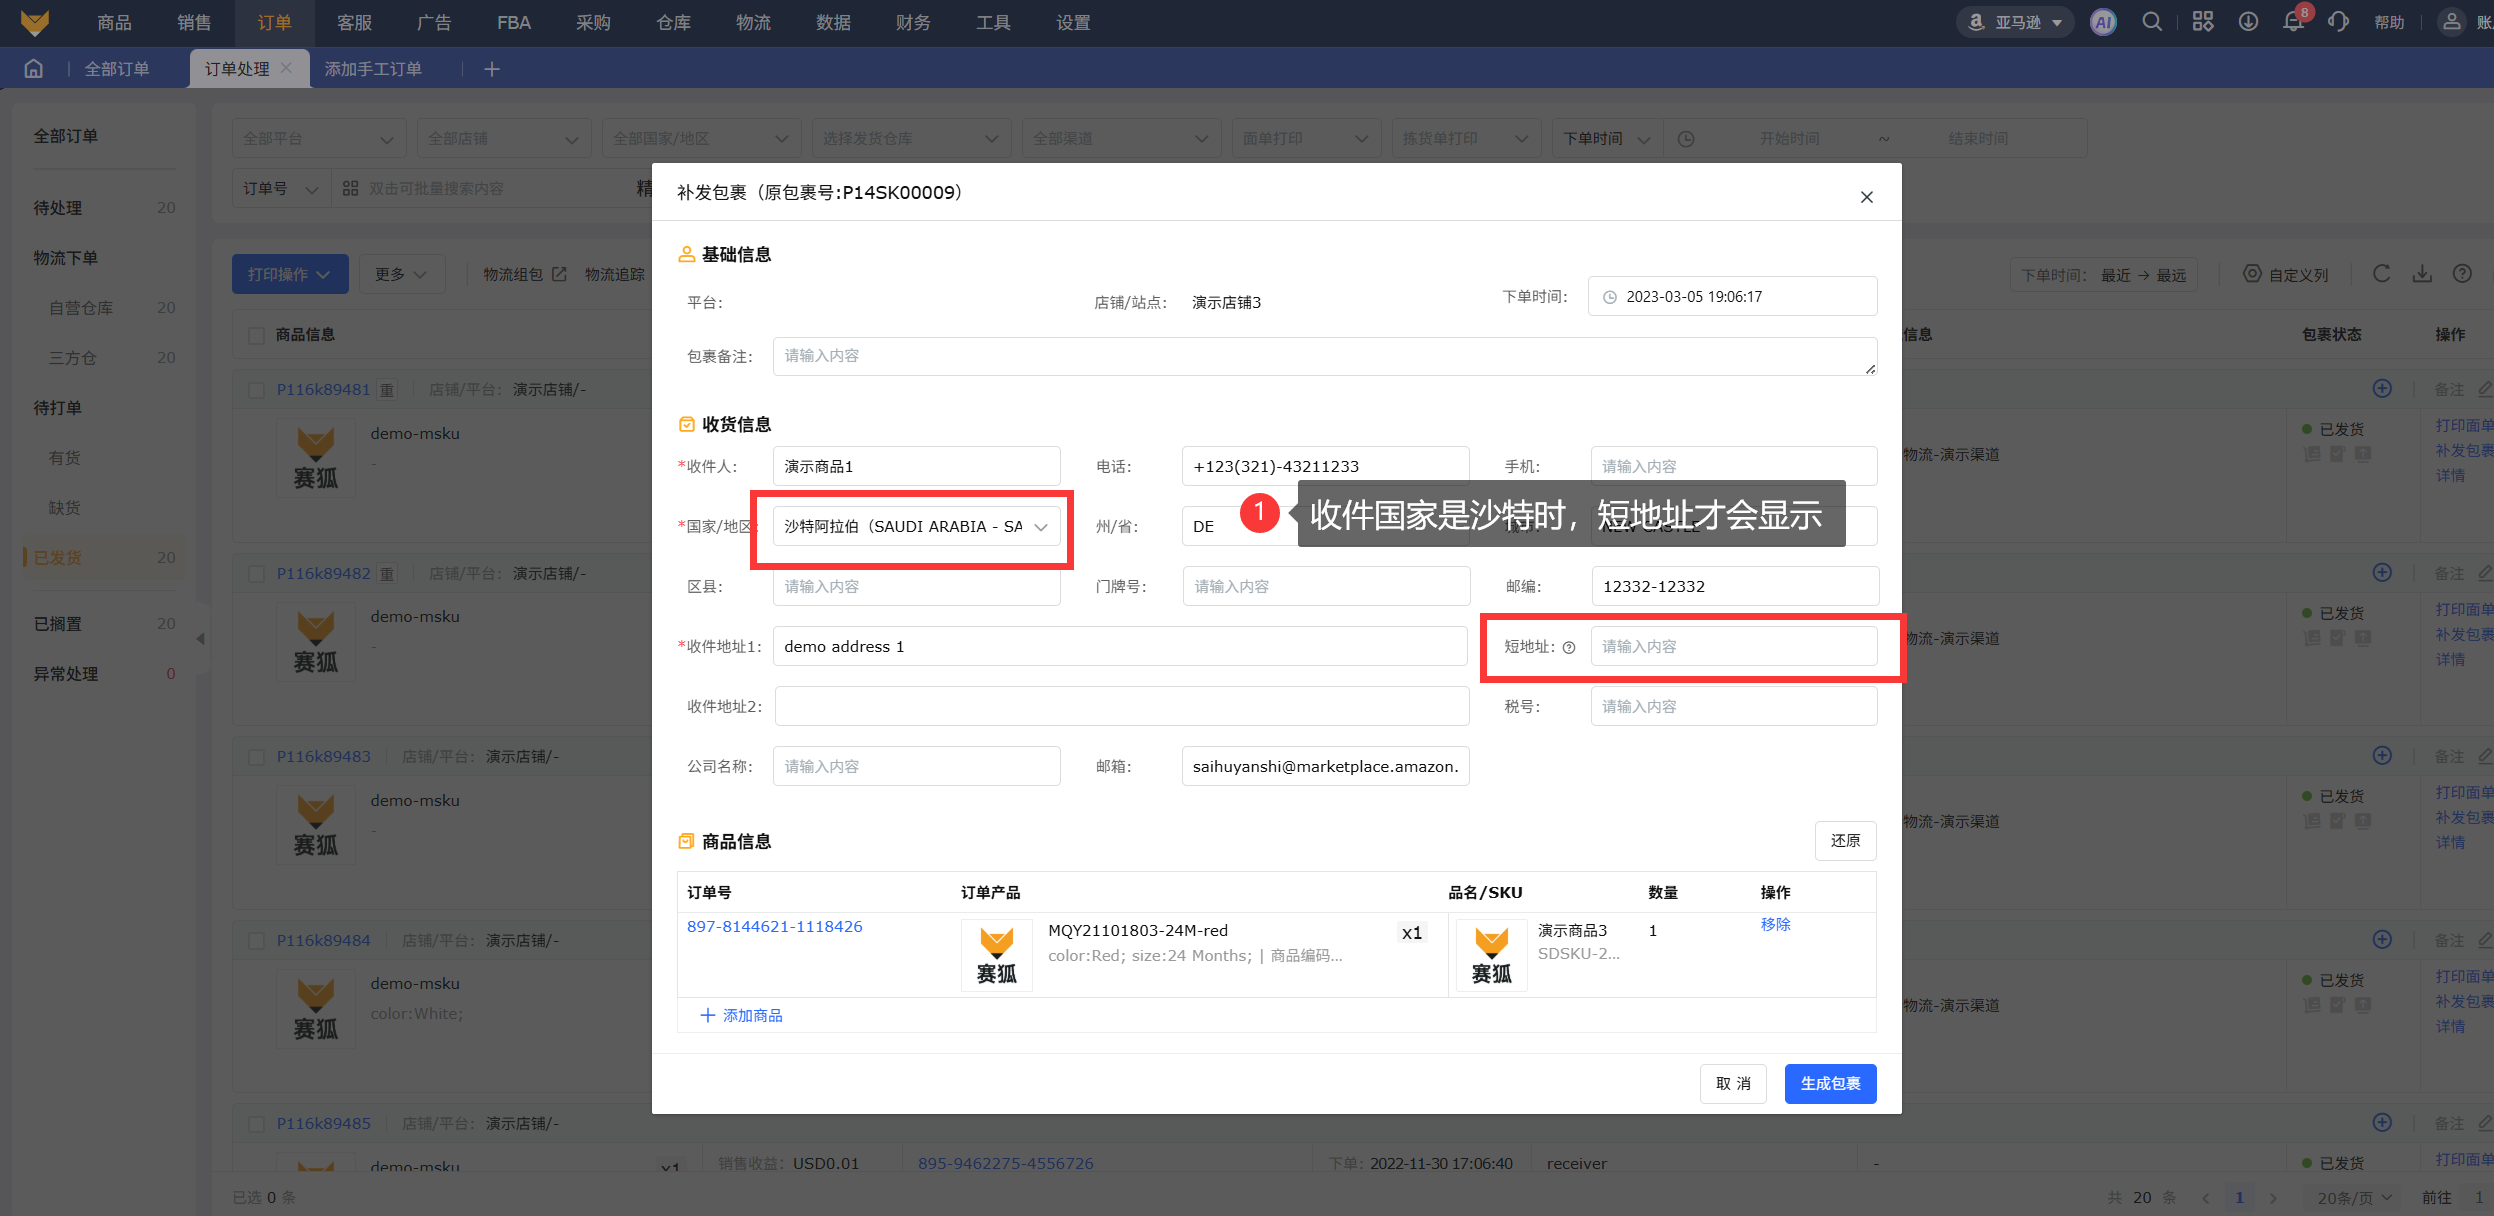Check the box for order P116k89483
2494x1216 pixels.
click(x=256, y=757)
